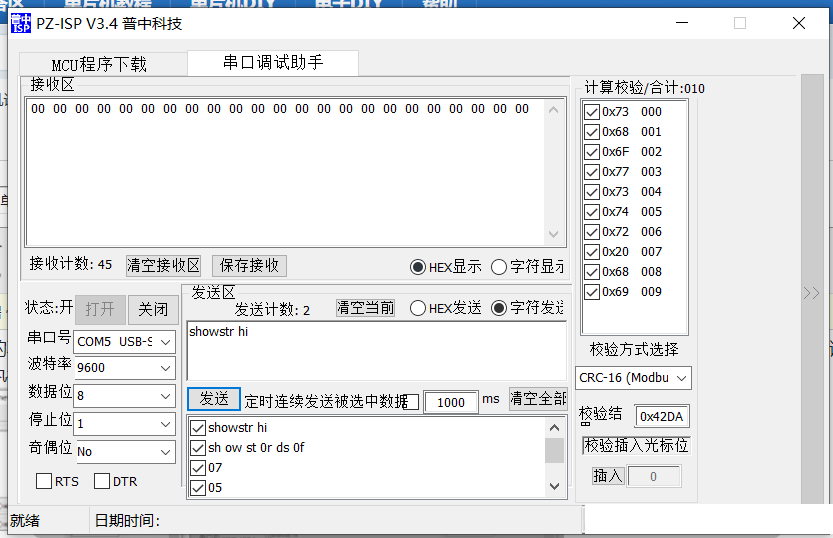The image size is (833, 538).
Task: Click the hex data in receive area
Action: pos(280,109)
